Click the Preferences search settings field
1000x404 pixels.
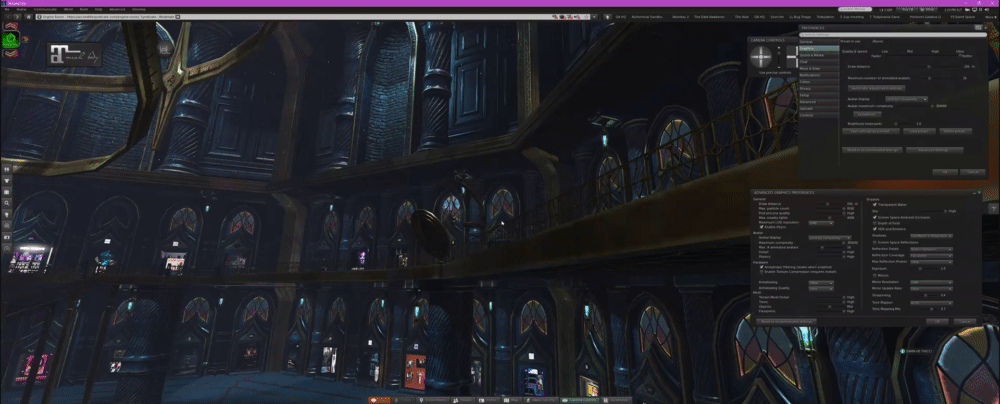(x=893, y=34)
